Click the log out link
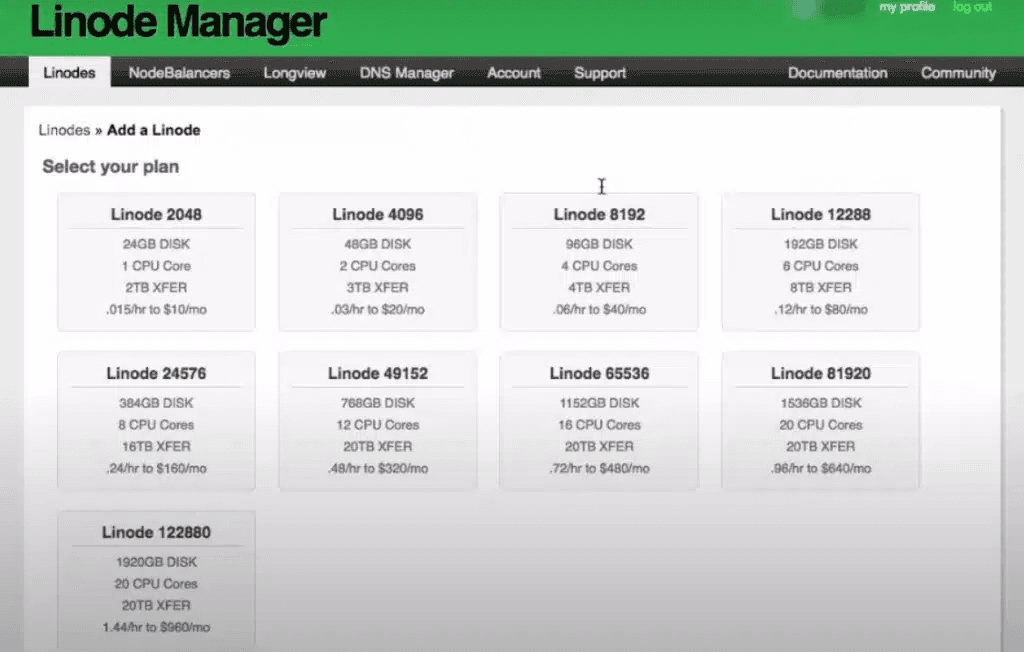 tap(972, 7)
